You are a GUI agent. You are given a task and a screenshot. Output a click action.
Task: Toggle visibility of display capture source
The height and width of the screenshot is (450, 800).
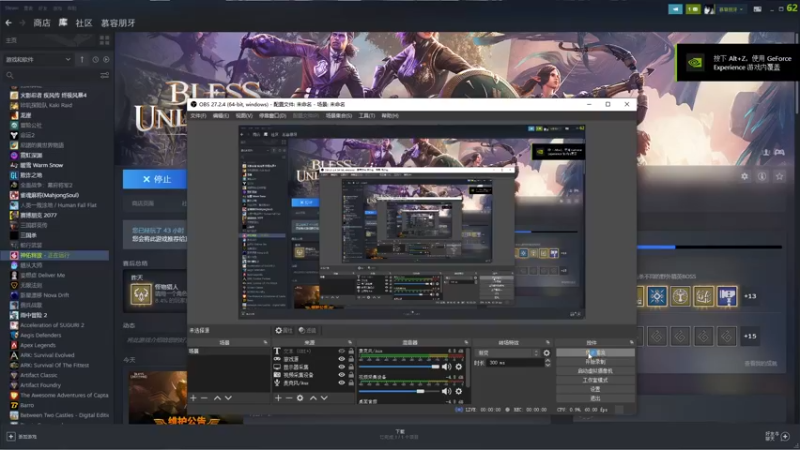pos(341,367)
